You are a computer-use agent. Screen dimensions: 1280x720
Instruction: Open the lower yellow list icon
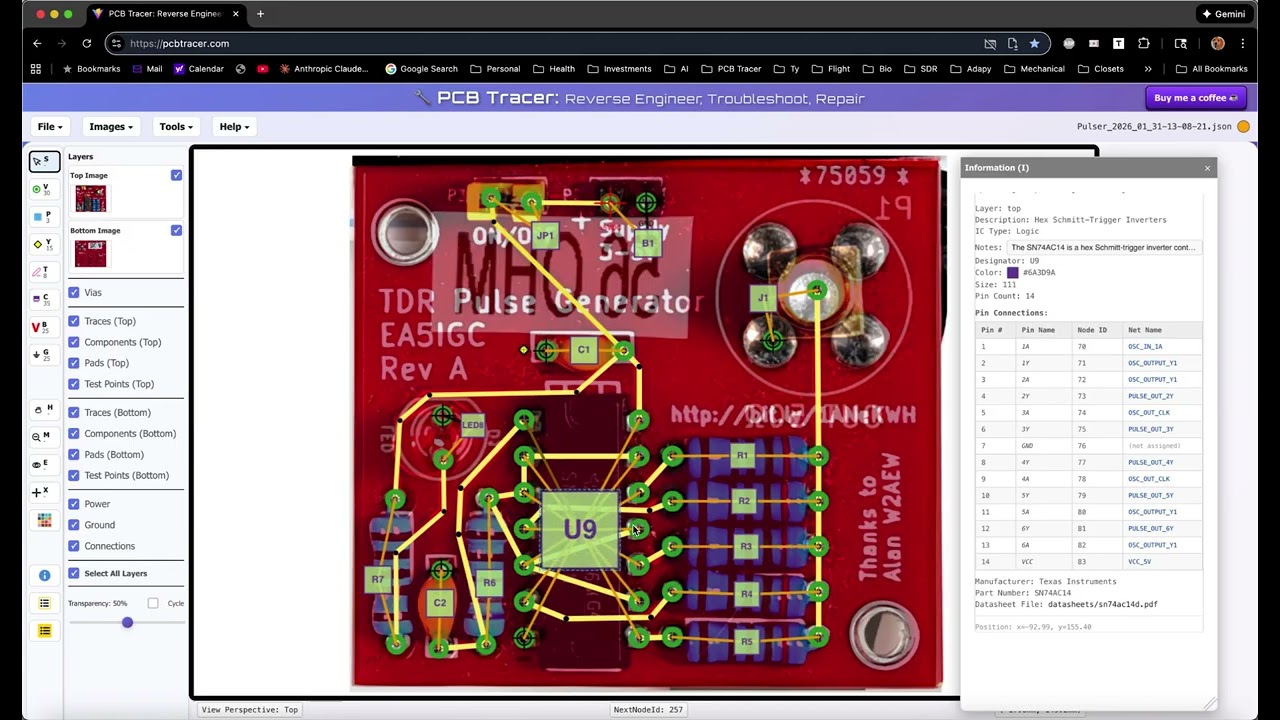point(44,630)
